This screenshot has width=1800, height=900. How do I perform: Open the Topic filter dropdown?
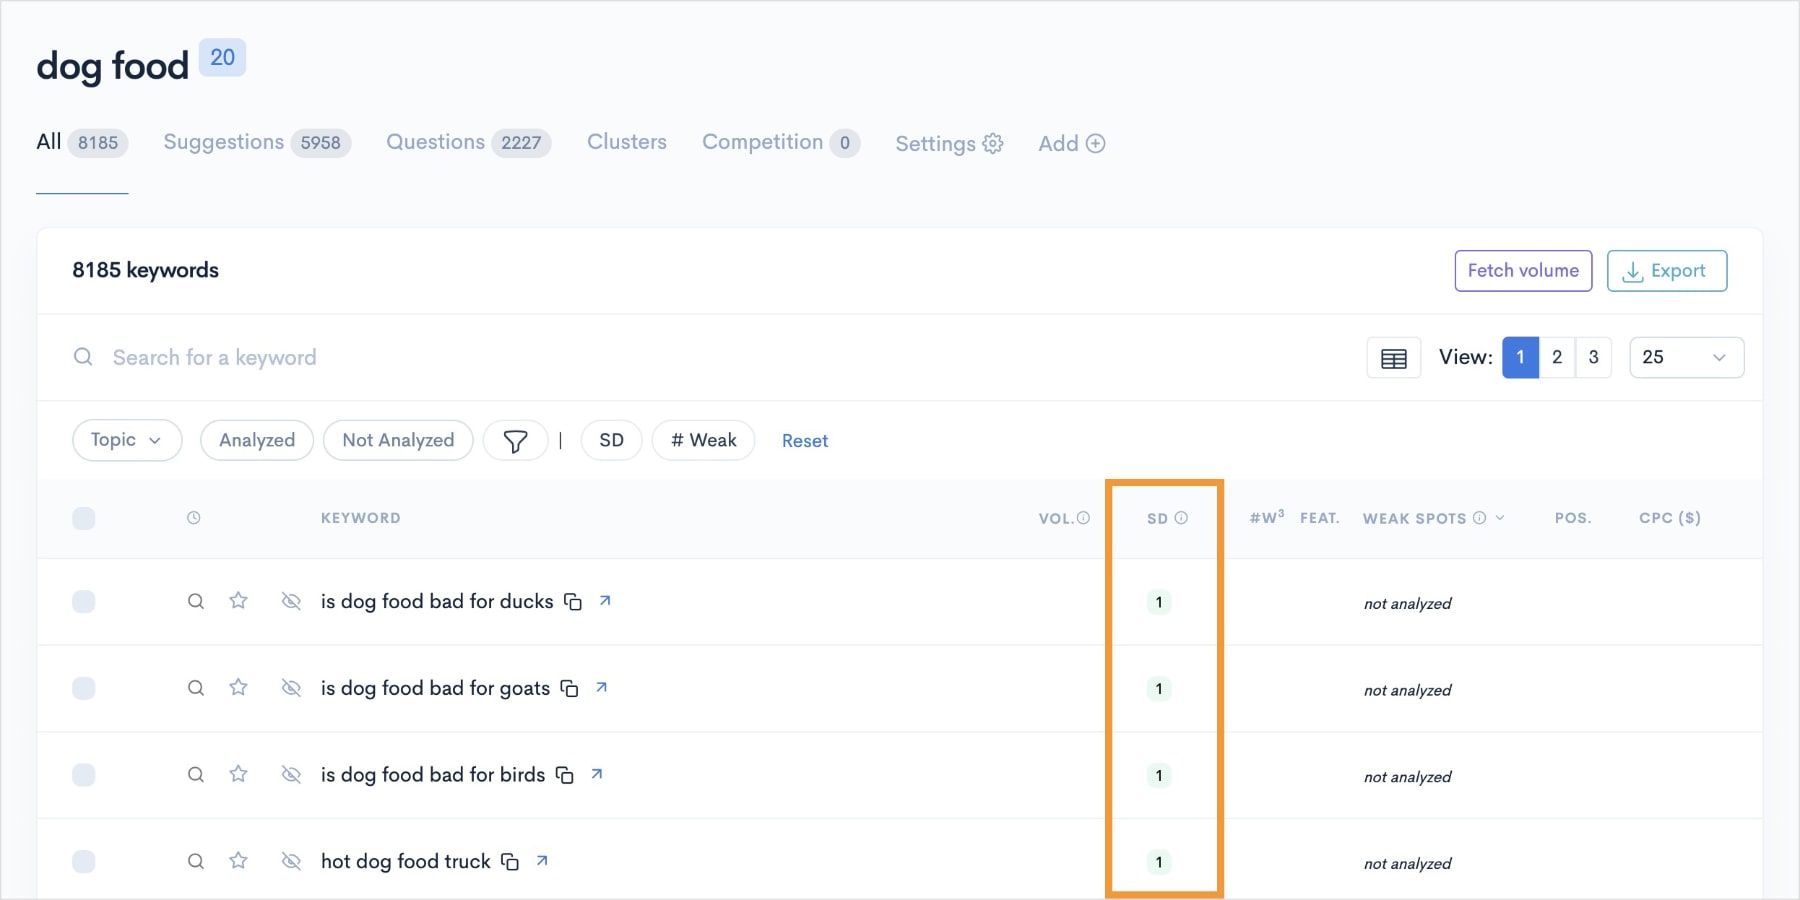point(126,440)
